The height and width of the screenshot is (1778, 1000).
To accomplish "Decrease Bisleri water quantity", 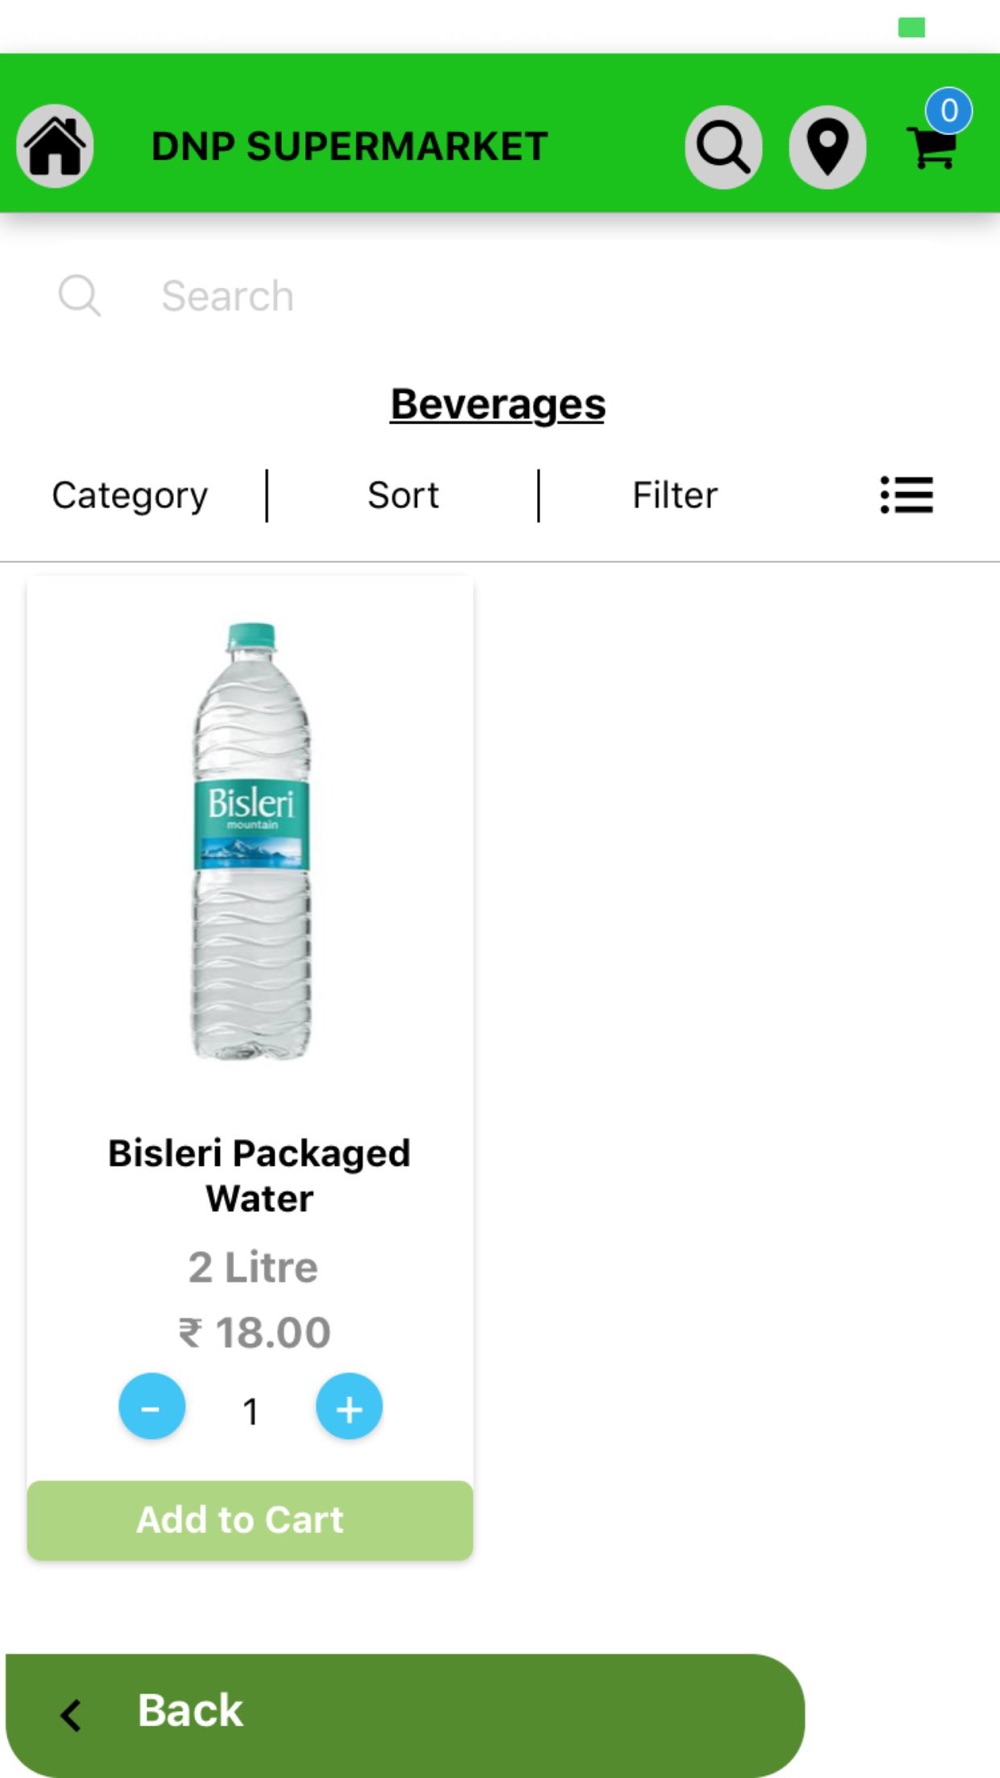I will [x=152, y=1406].
